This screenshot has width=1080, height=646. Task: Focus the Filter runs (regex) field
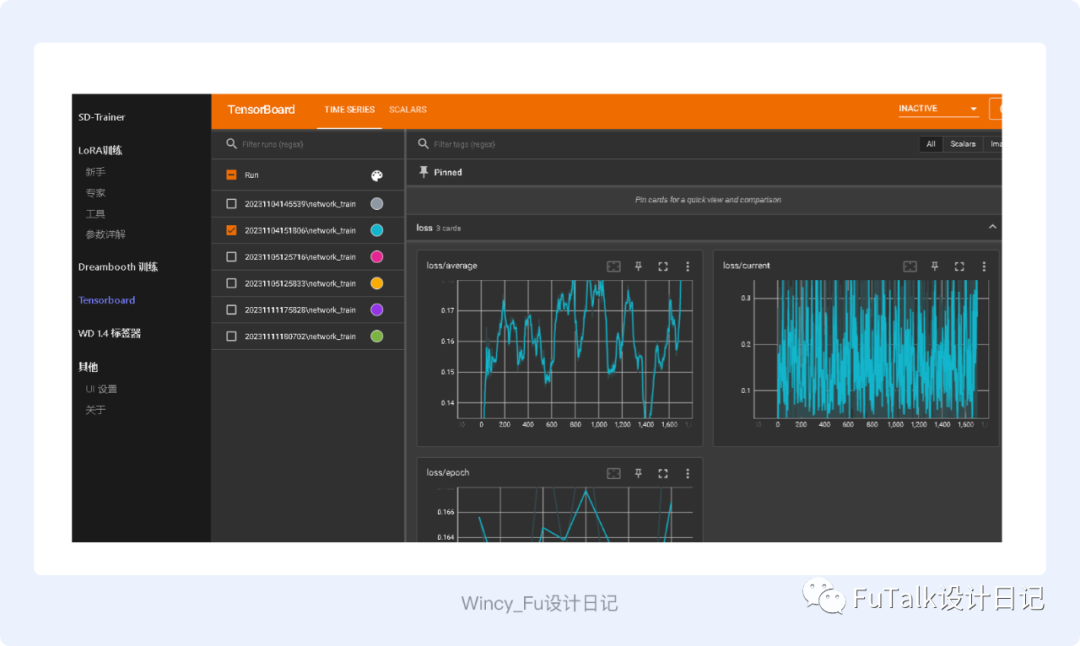click(x=314, y=145)
